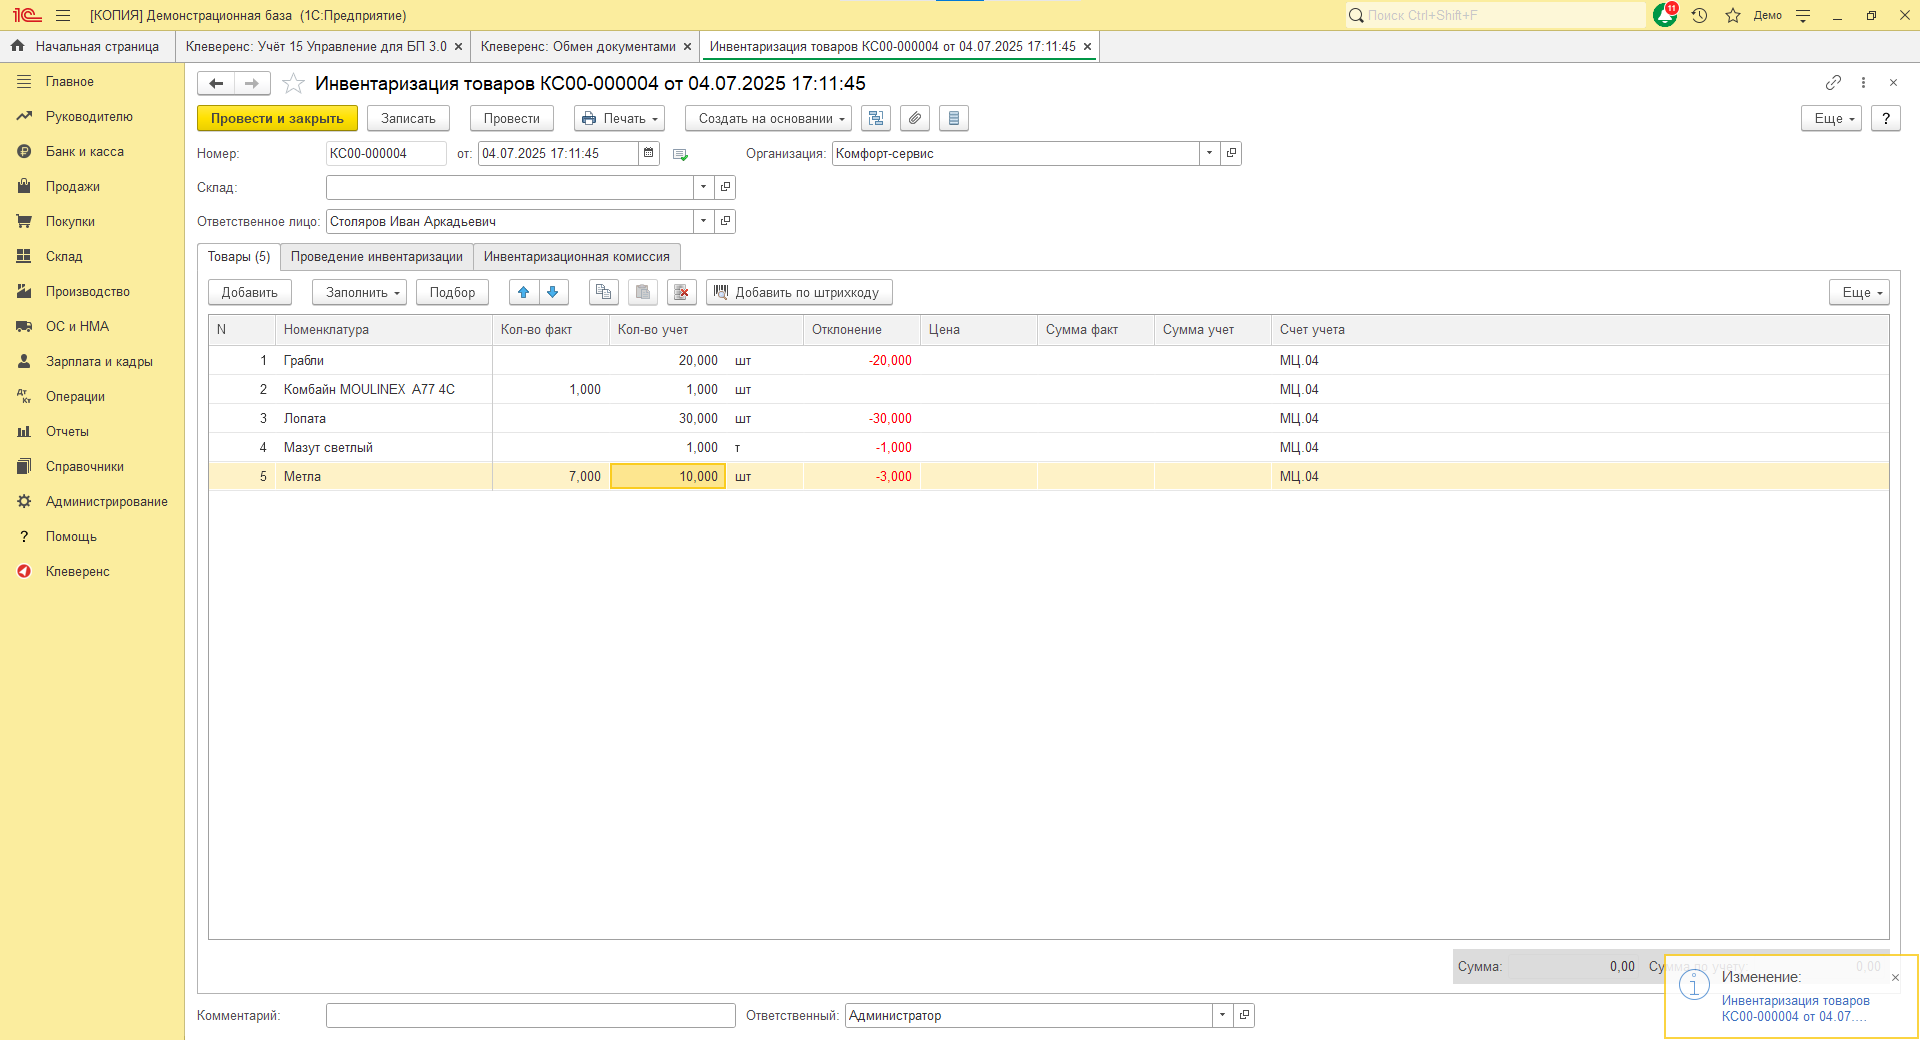Expand the Организация dropdown

click(1210, 153)
